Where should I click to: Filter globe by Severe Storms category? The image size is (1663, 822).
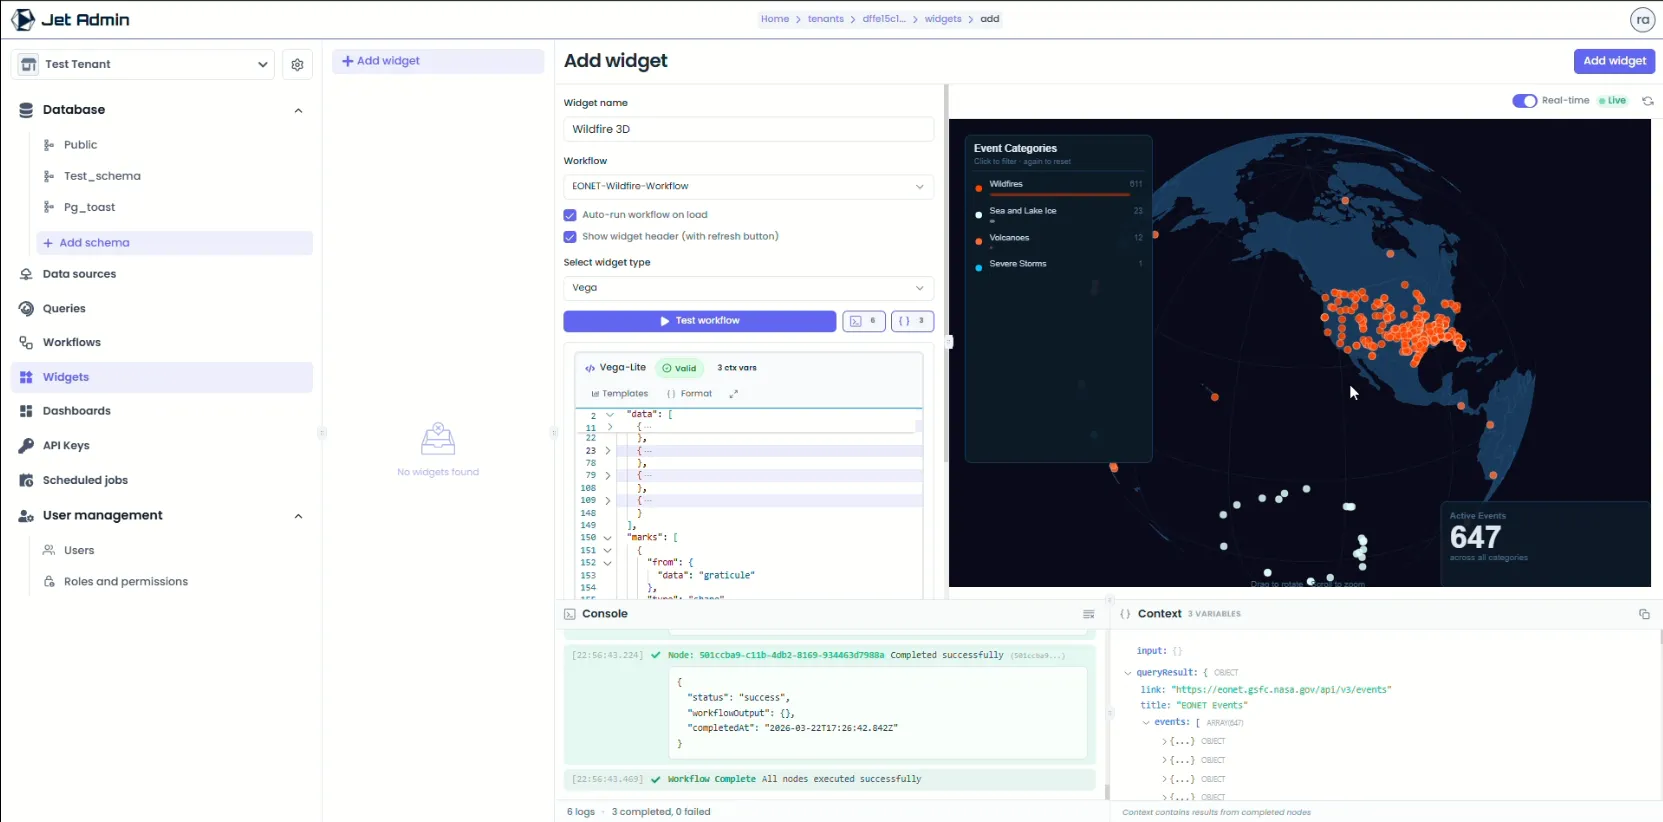[x=1059, y=264]
